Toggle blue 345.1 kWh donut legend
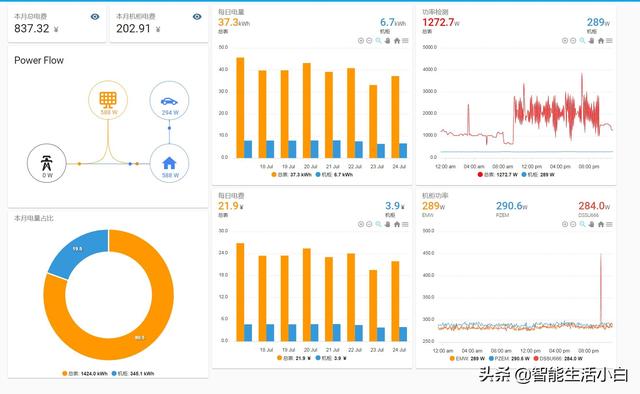Screen dimensions: 640x394 tap(133, 373)
